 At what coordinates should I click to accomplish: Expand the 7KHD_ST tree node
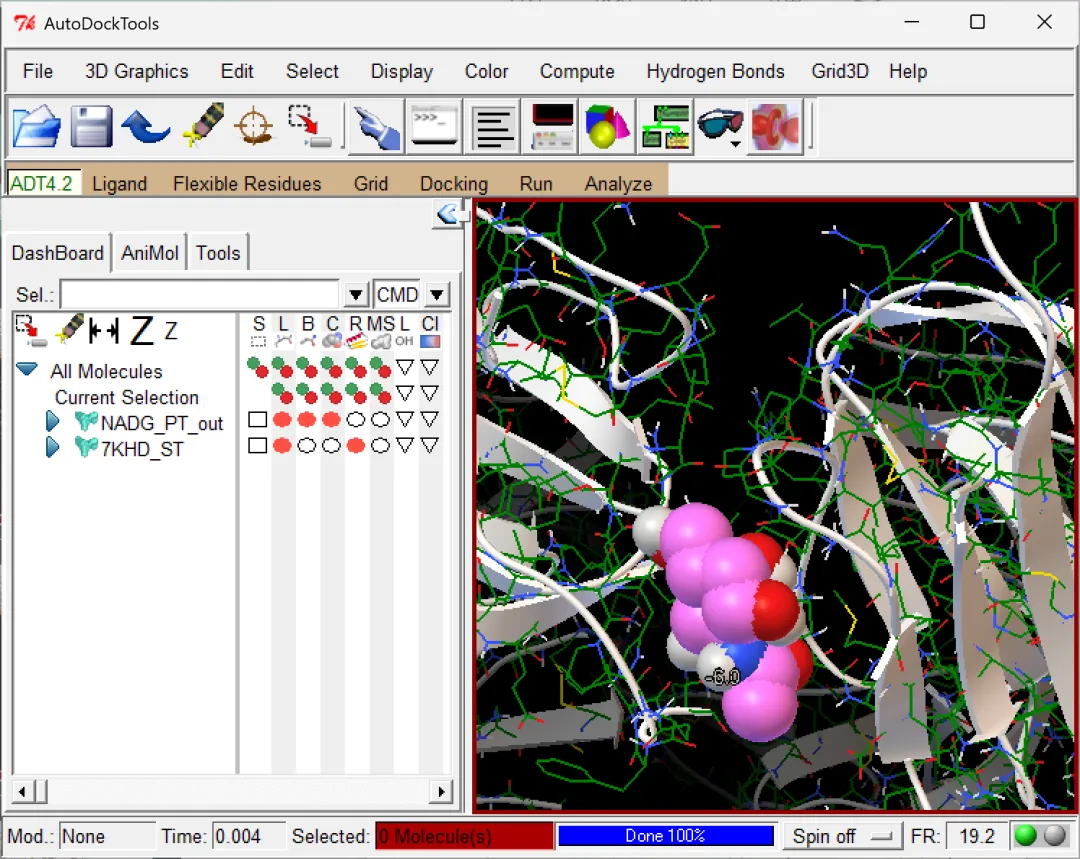(x=52, y=447)
